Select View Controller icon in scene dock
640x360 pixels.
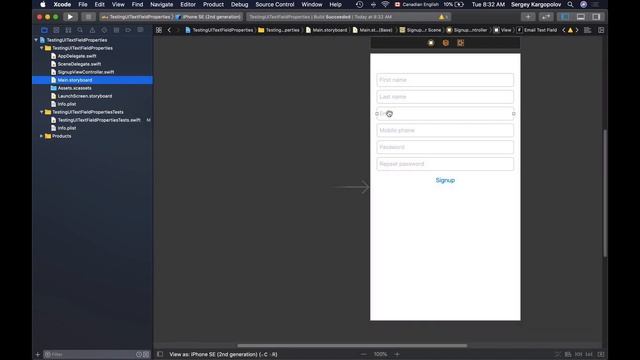click(431, 43)
